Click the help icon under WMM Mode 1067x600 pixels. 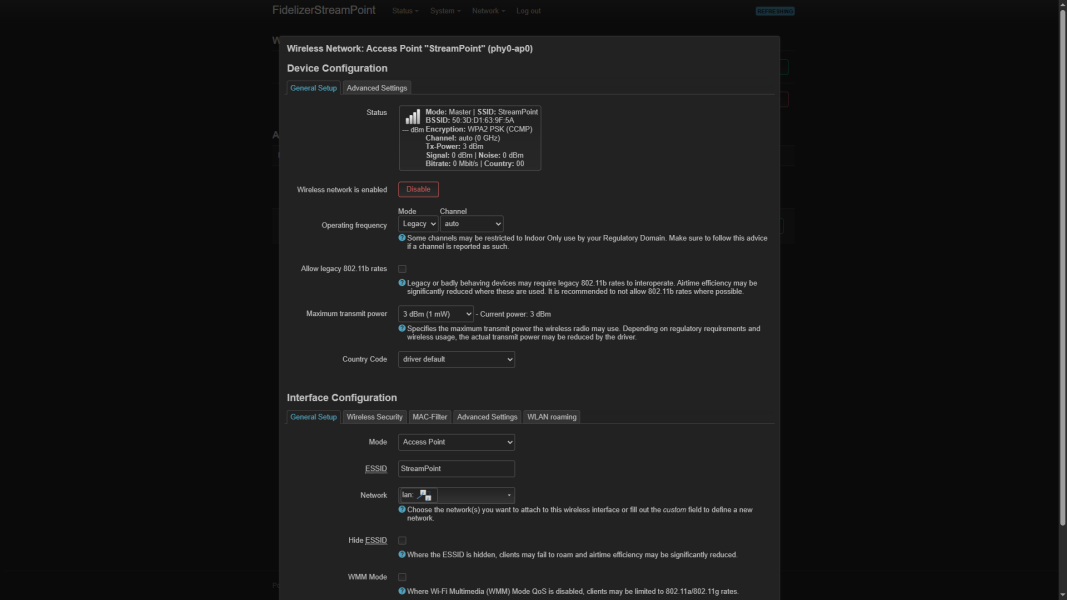coord(402,591)
